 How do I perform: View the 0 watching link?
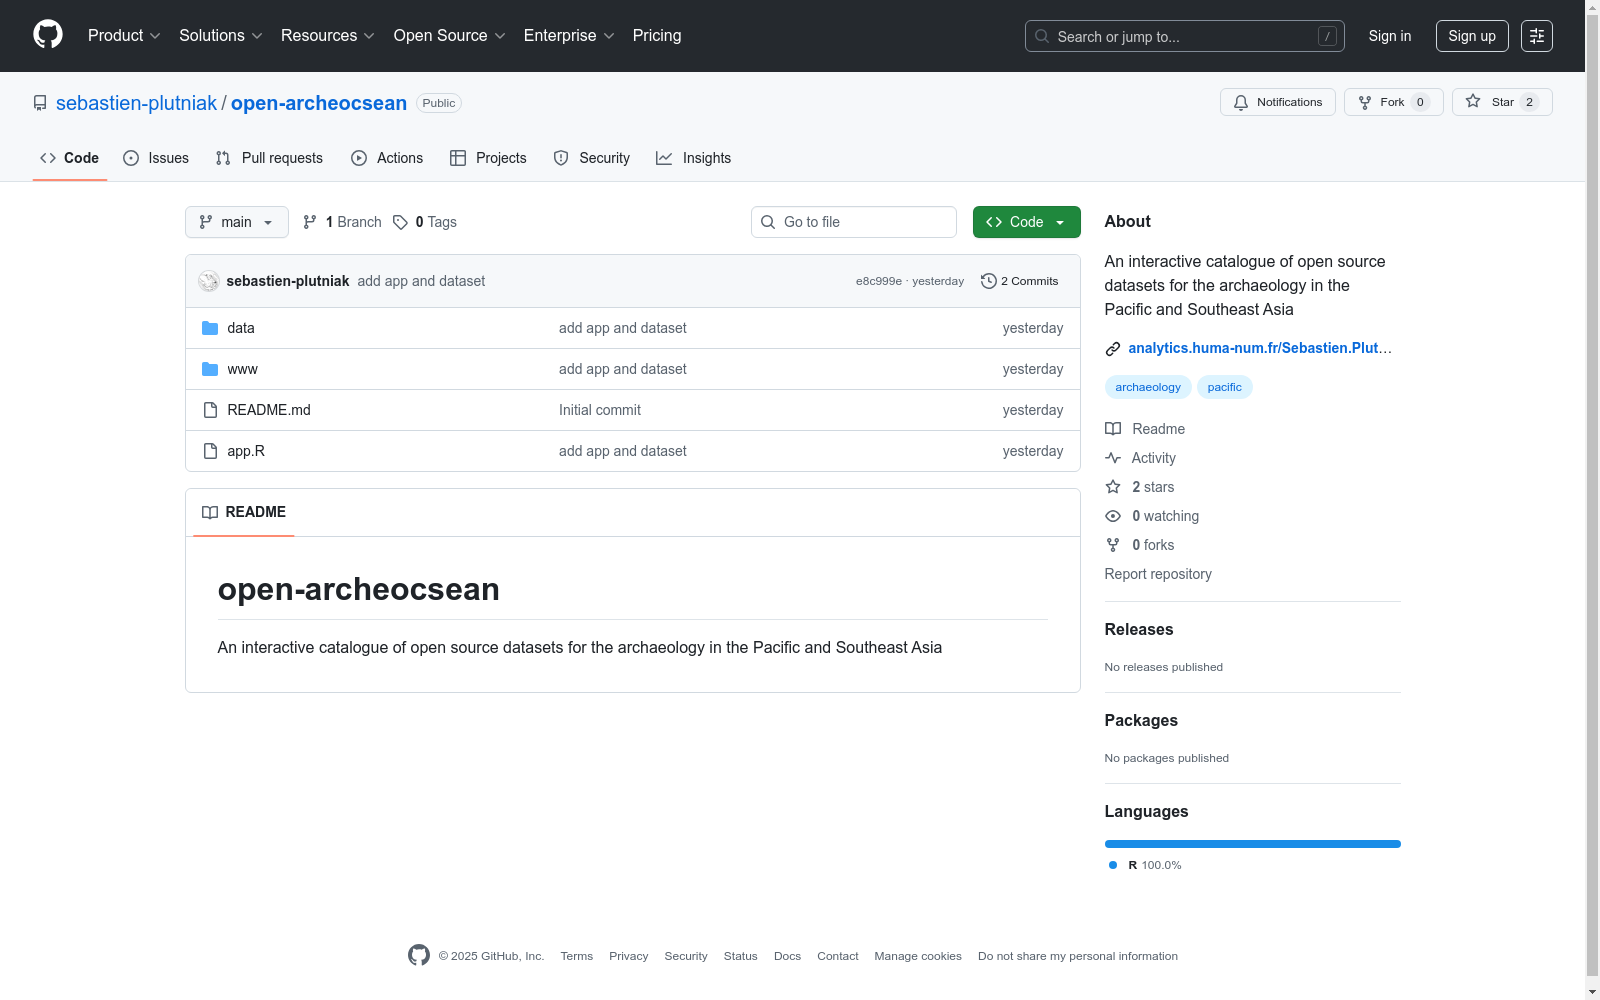pos(1152,516)
